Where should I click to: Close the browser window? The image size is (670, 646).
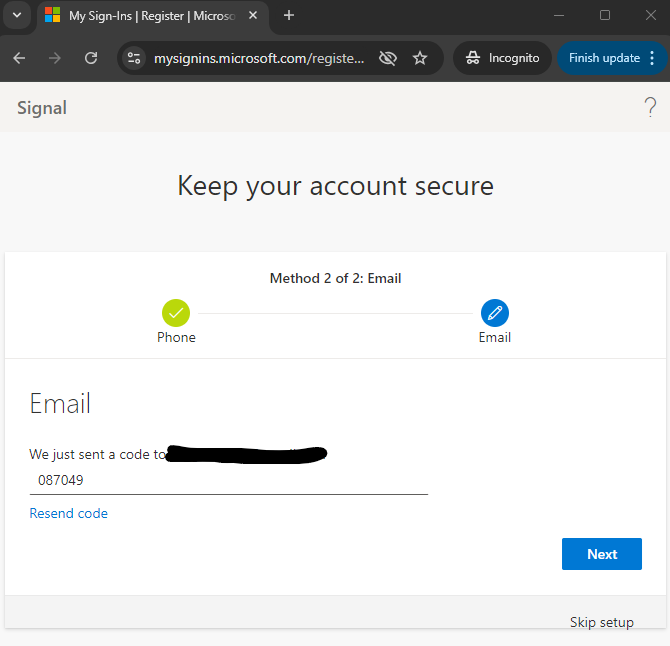pos(651,15)
